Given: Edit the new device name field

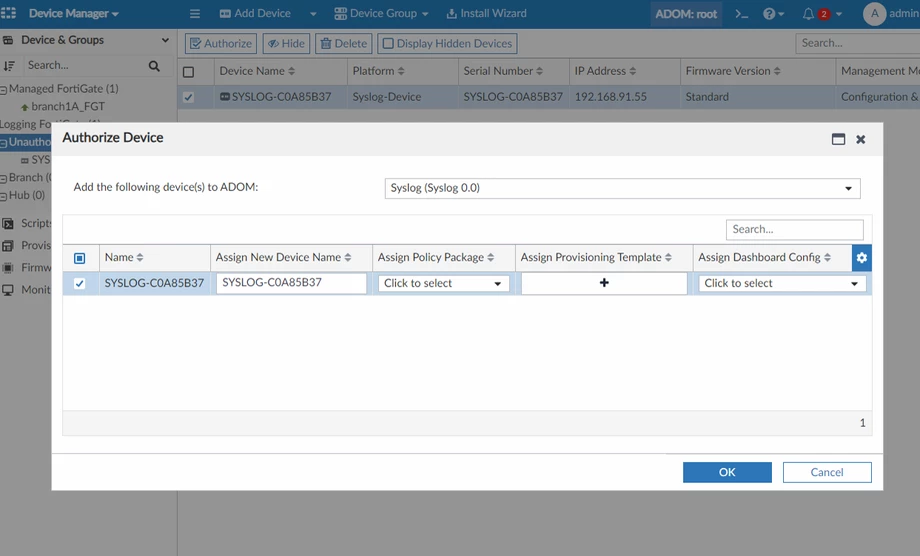Looking at the screenshot, I should (291, 283).
